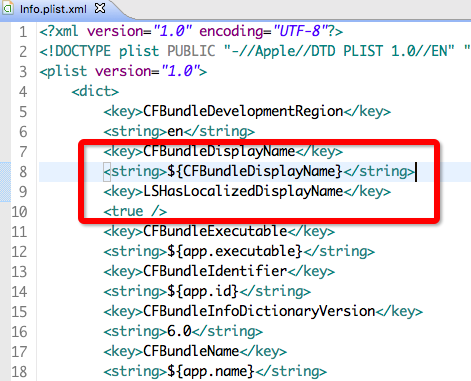Click the CFBundleDevelopmentRegion key line

coord(247,111)
